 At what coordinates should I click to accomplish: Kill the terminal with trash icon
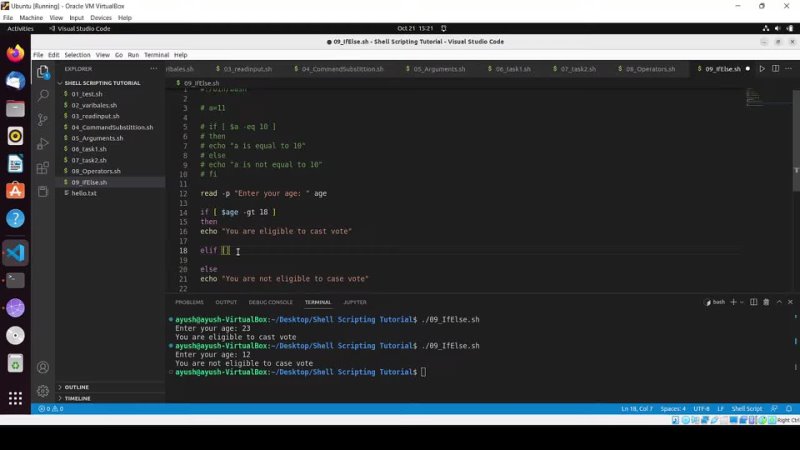tap(766, 302)
